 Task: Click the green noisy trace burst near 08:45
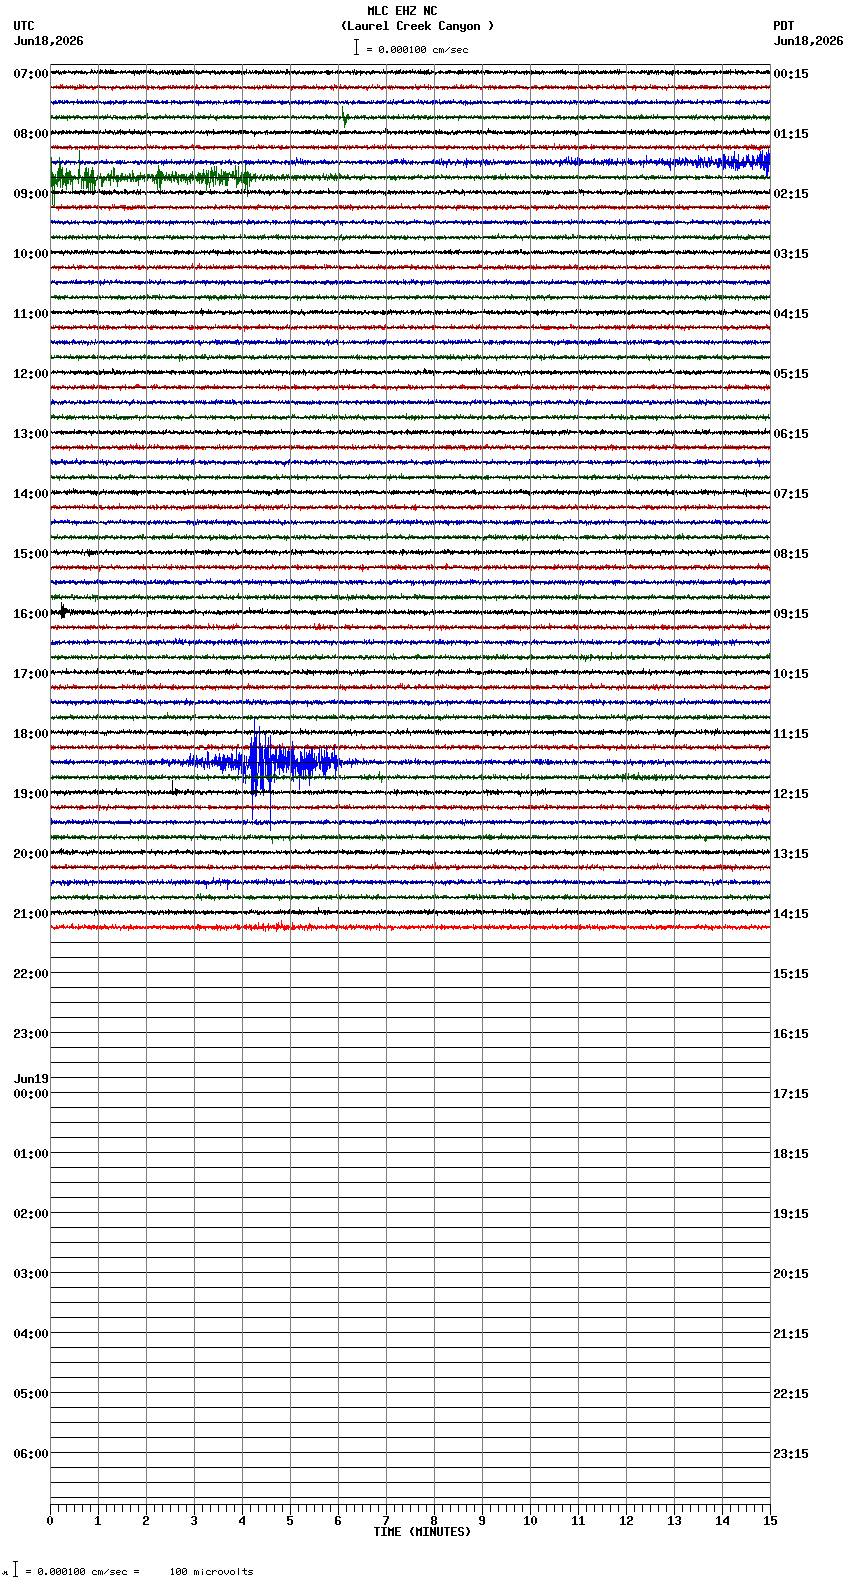point(150,178)
